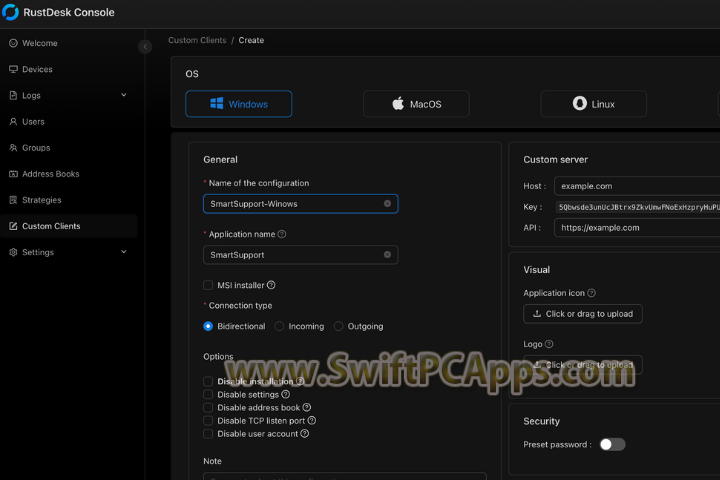Click the Devices monitor icon
The height and width of the screenshot is (480, 720).
tap(13, 69)
